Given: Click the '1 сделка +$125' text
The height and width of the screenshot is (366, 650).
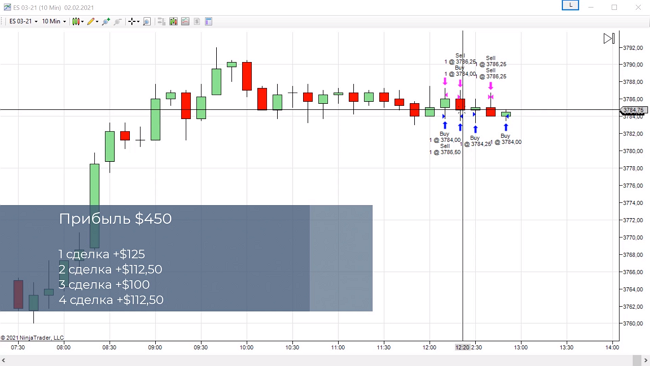Looking at the screenshot, I should 102,254.
